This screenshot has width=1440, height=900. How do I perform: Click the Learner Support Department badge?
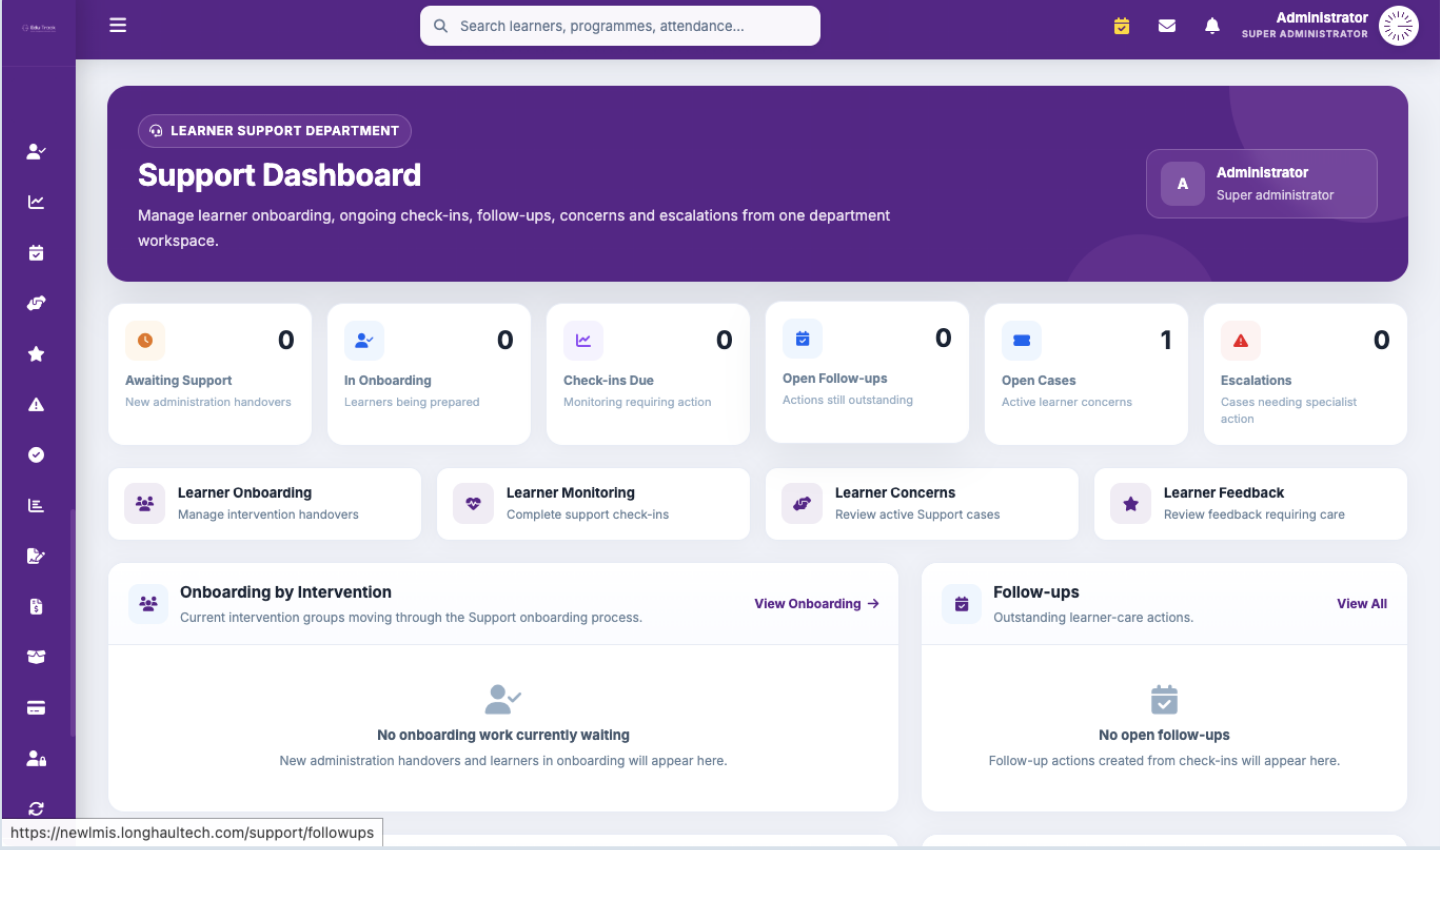tap(275, 131)
